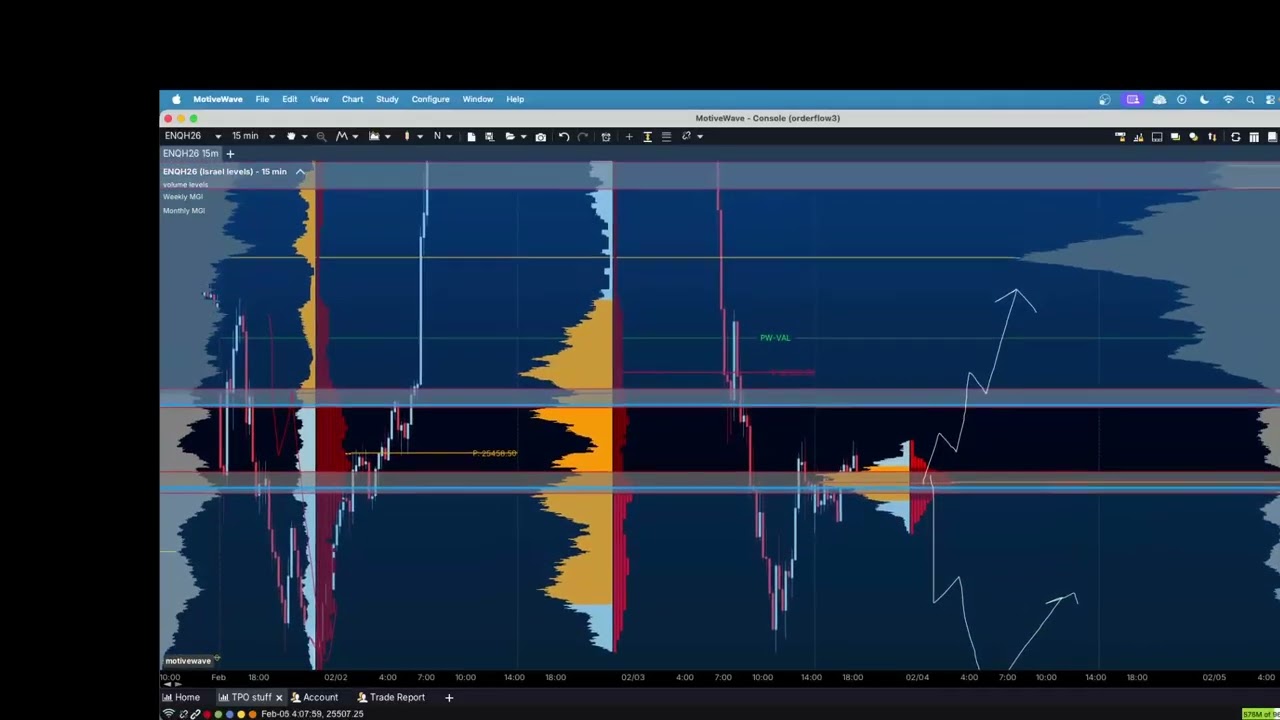Take a chart snapshot with the camera icon
Image resolution: width=1280 pixels, height=720 pixels.
pyautogui.click(x=541, y=137)
